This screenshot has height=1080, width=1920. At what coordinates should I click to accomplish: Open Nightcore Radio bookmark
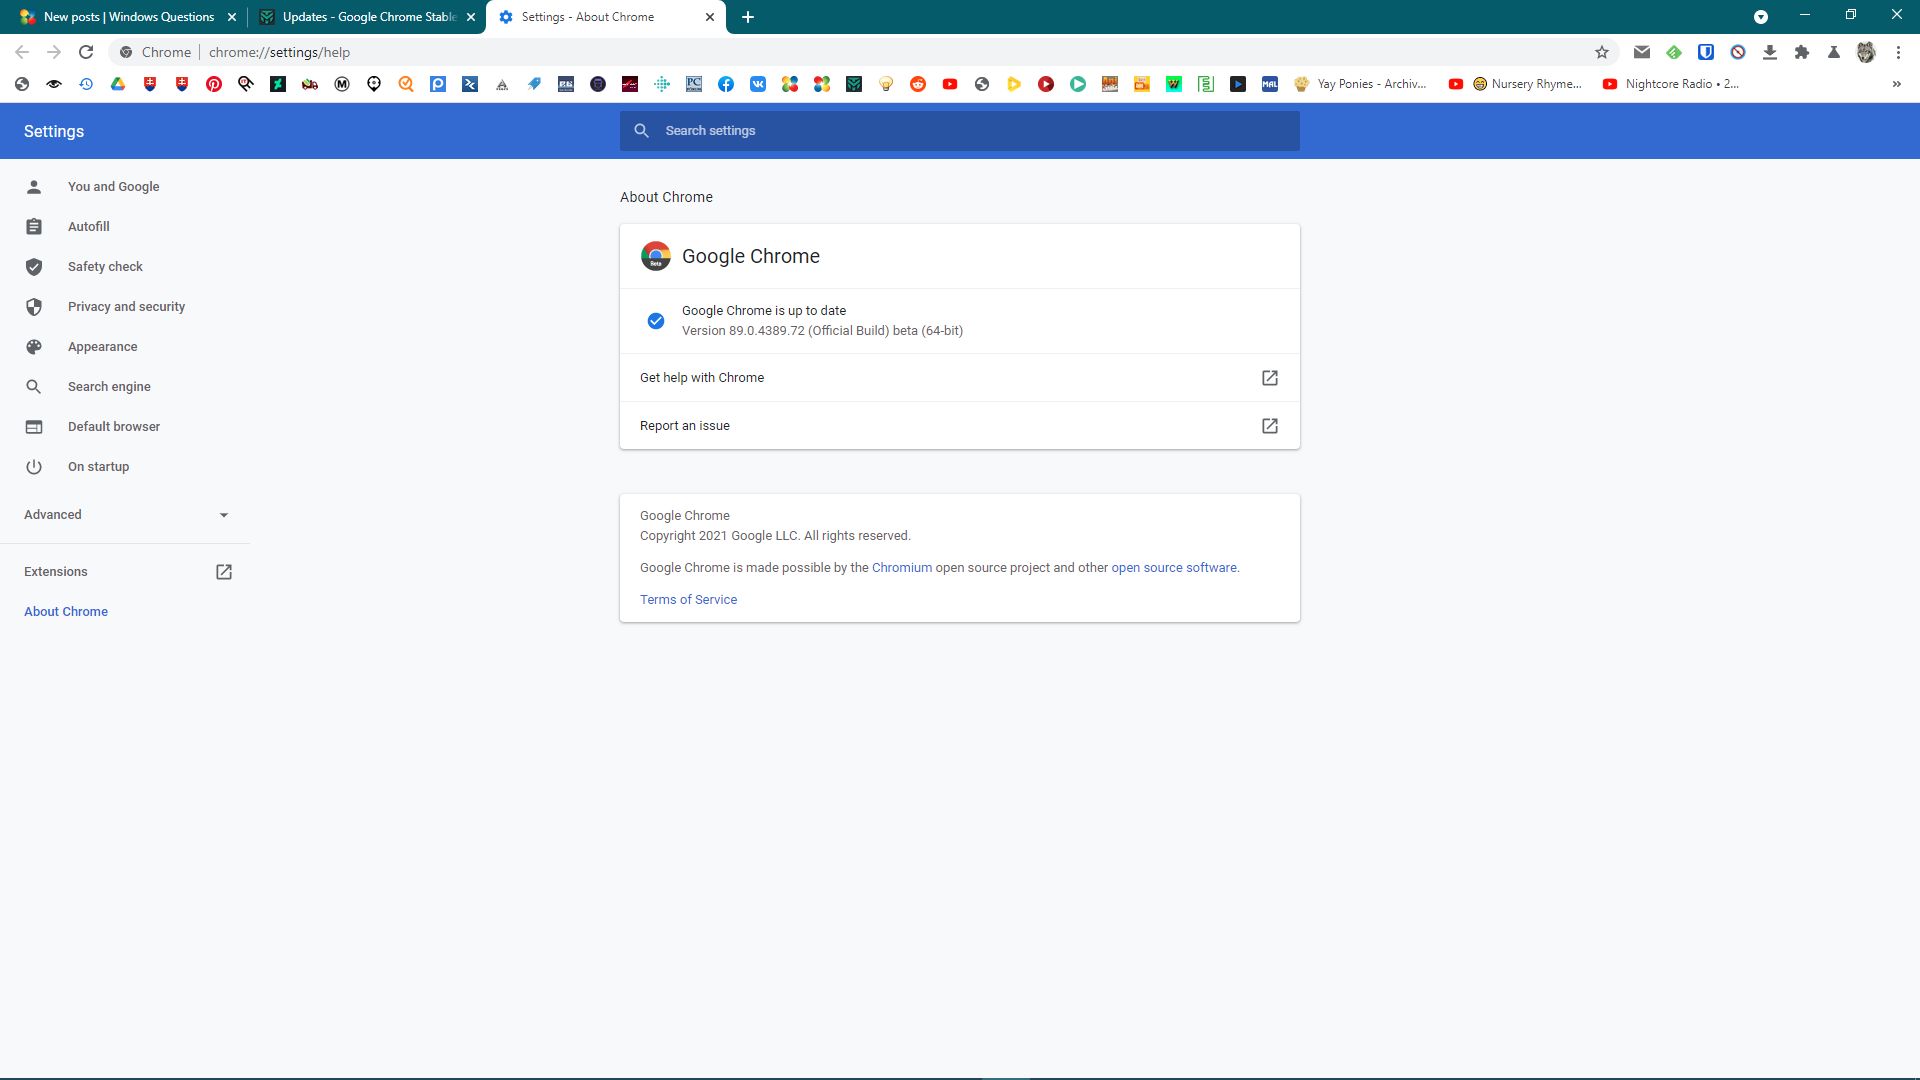[x=1671, y=84]
